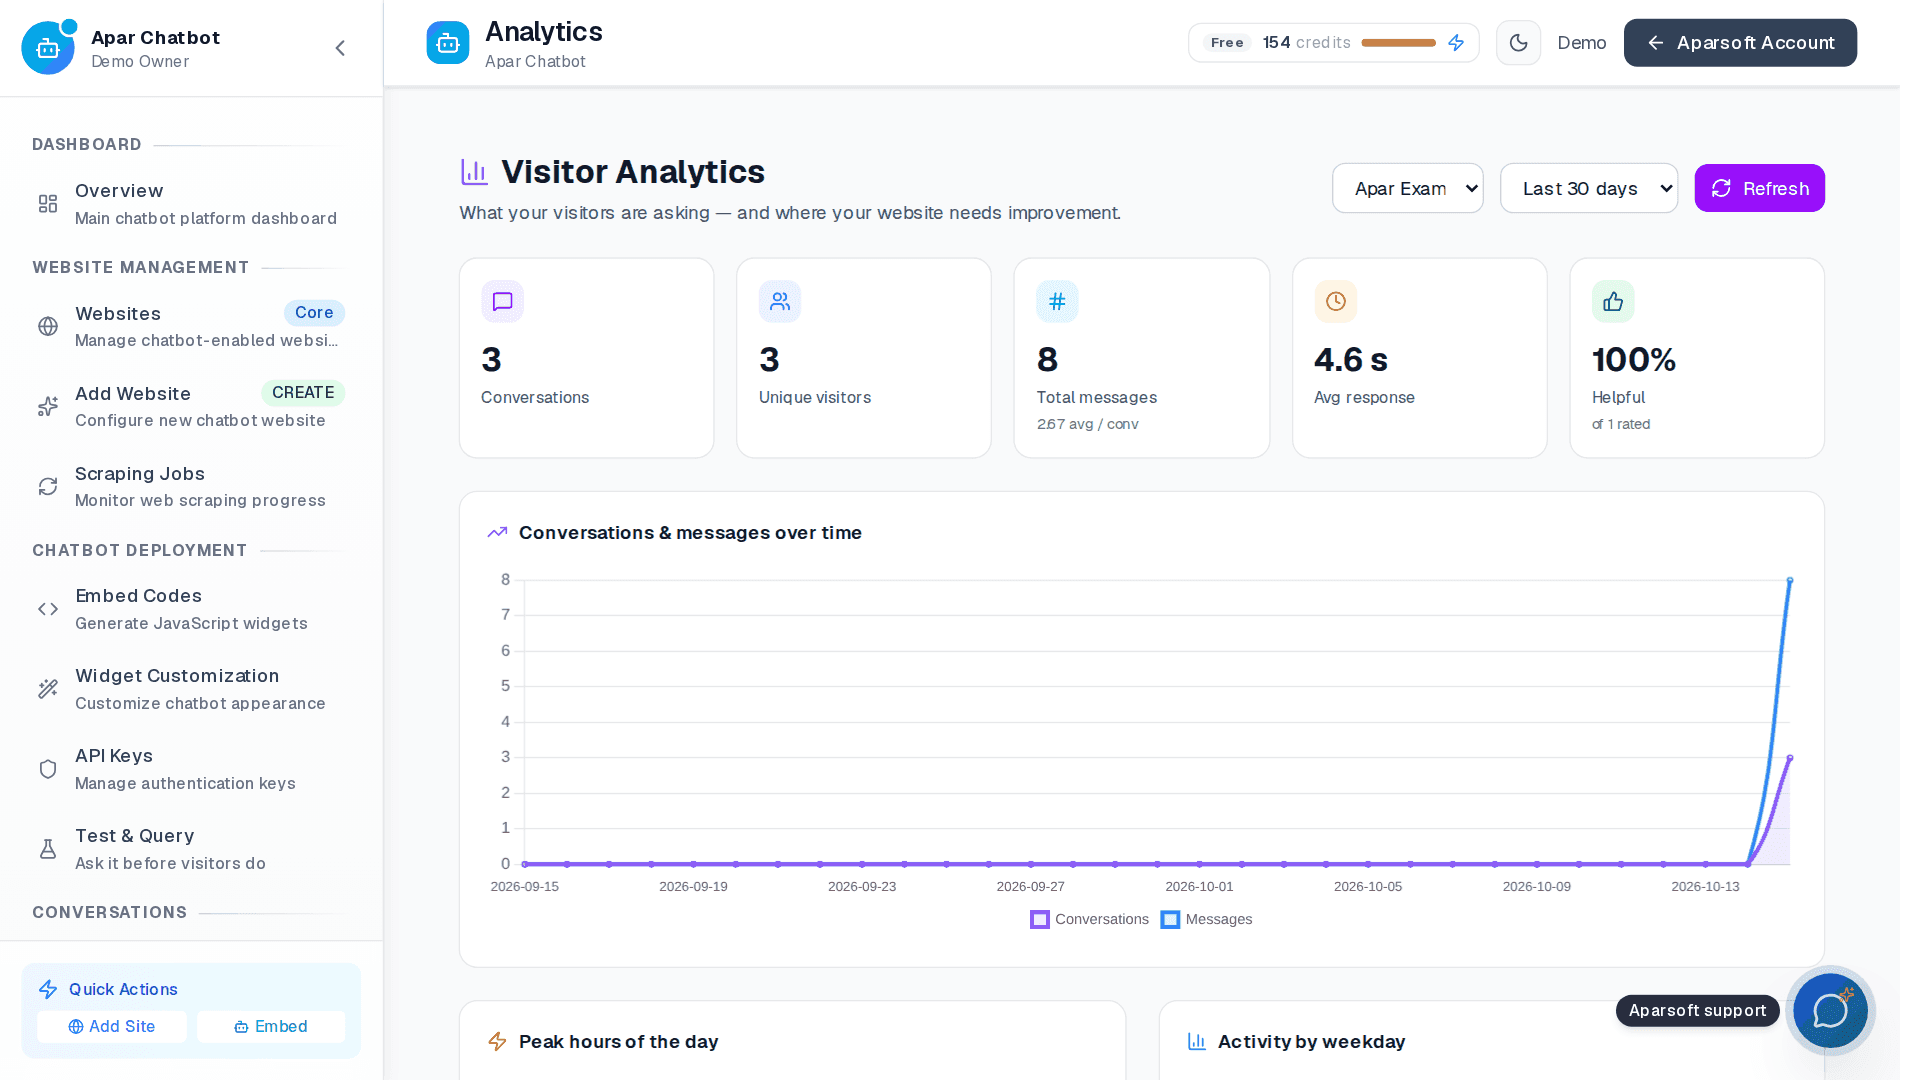Open the Last 30 days range dropdown
Image resolution: width=1920 pixels, height=1080 pixels.
(1589, 188)
